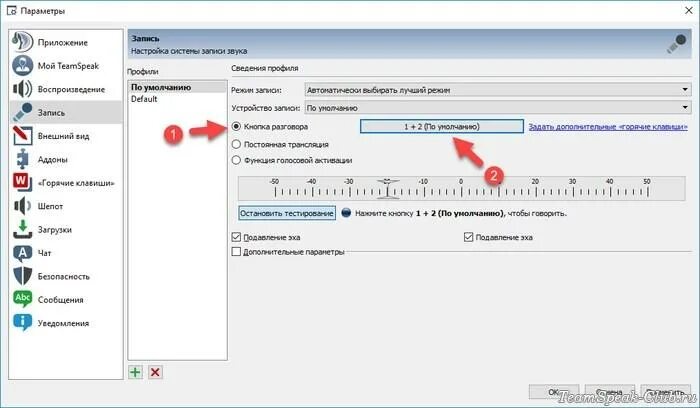Click the Отмена button
The height and width of the screenshot is (408, 700).
point(610,392)
